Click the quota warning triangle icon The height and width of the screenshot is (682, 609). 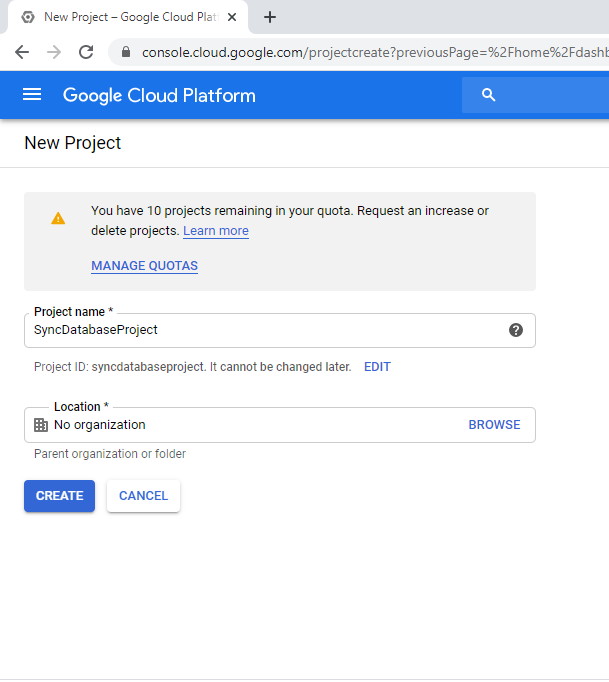pos(58,218)
